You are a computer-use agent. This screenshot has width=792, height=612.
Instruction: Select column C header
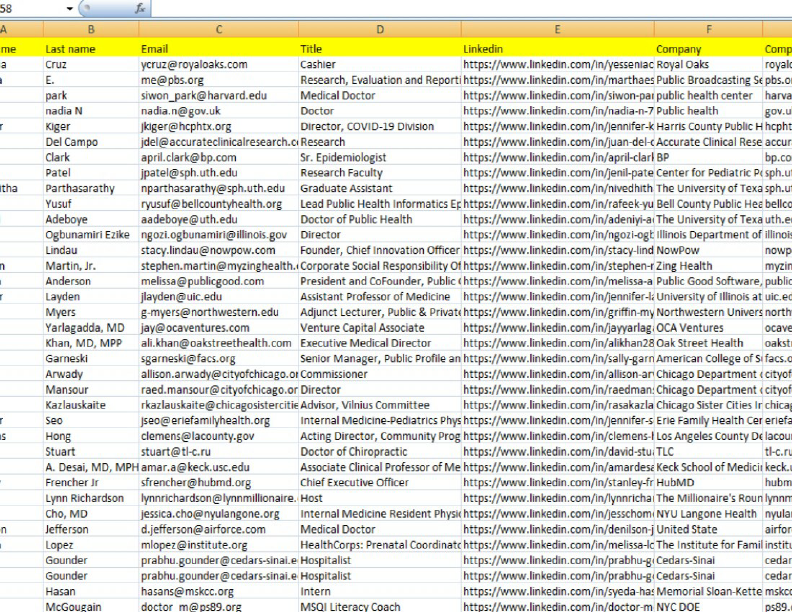(x=219, y=30)
